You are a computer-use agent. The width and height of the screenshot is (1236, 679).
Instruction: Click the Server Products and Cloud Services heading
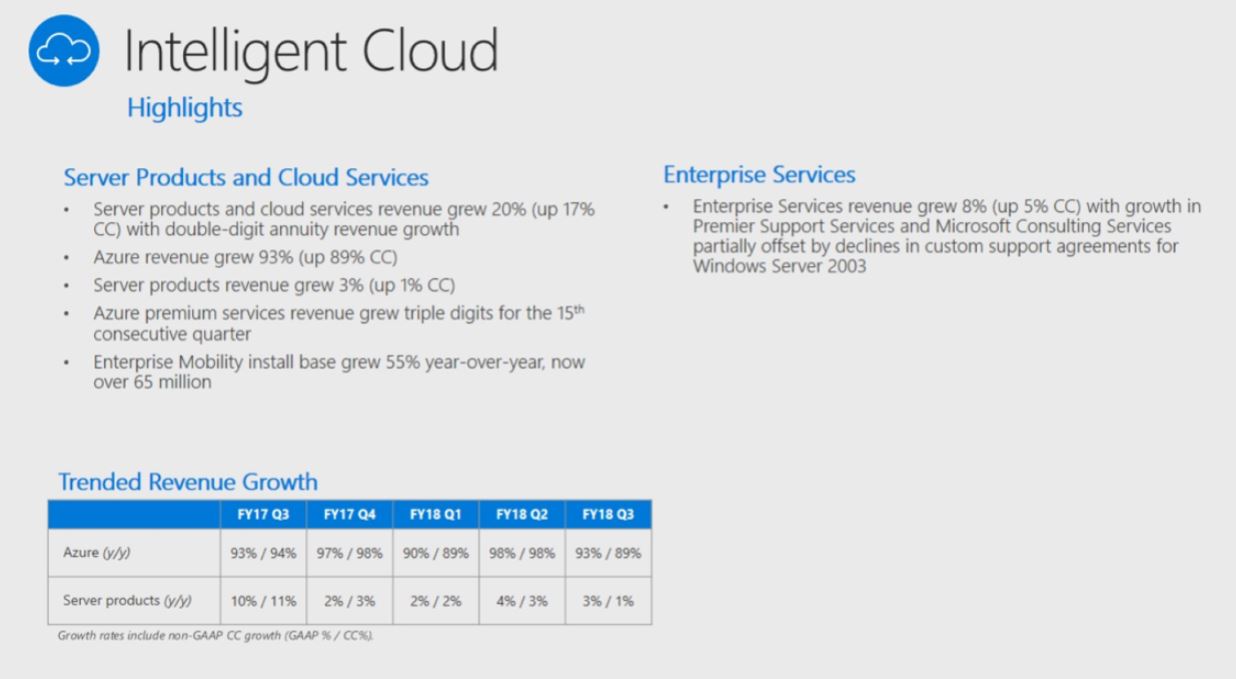pyautogui.click(x=246, y=178)
